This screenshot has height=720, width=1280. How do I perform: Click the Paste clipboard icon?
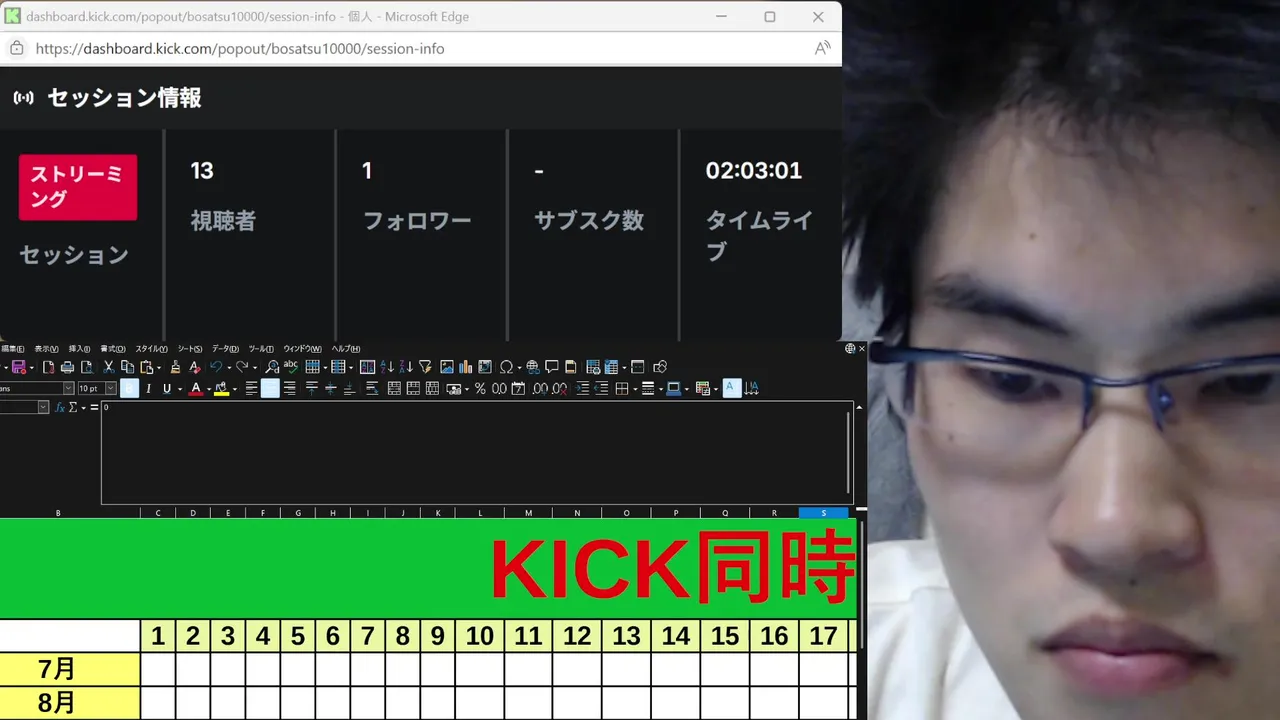click(x=146, y=367)
